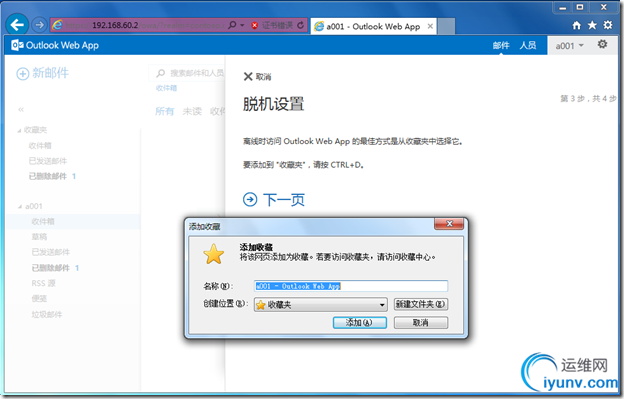Image resolution: width=624 pixels, height=399 pixels.
Task: Click the Outlook Web App logo
Action: tap(55, 45)
